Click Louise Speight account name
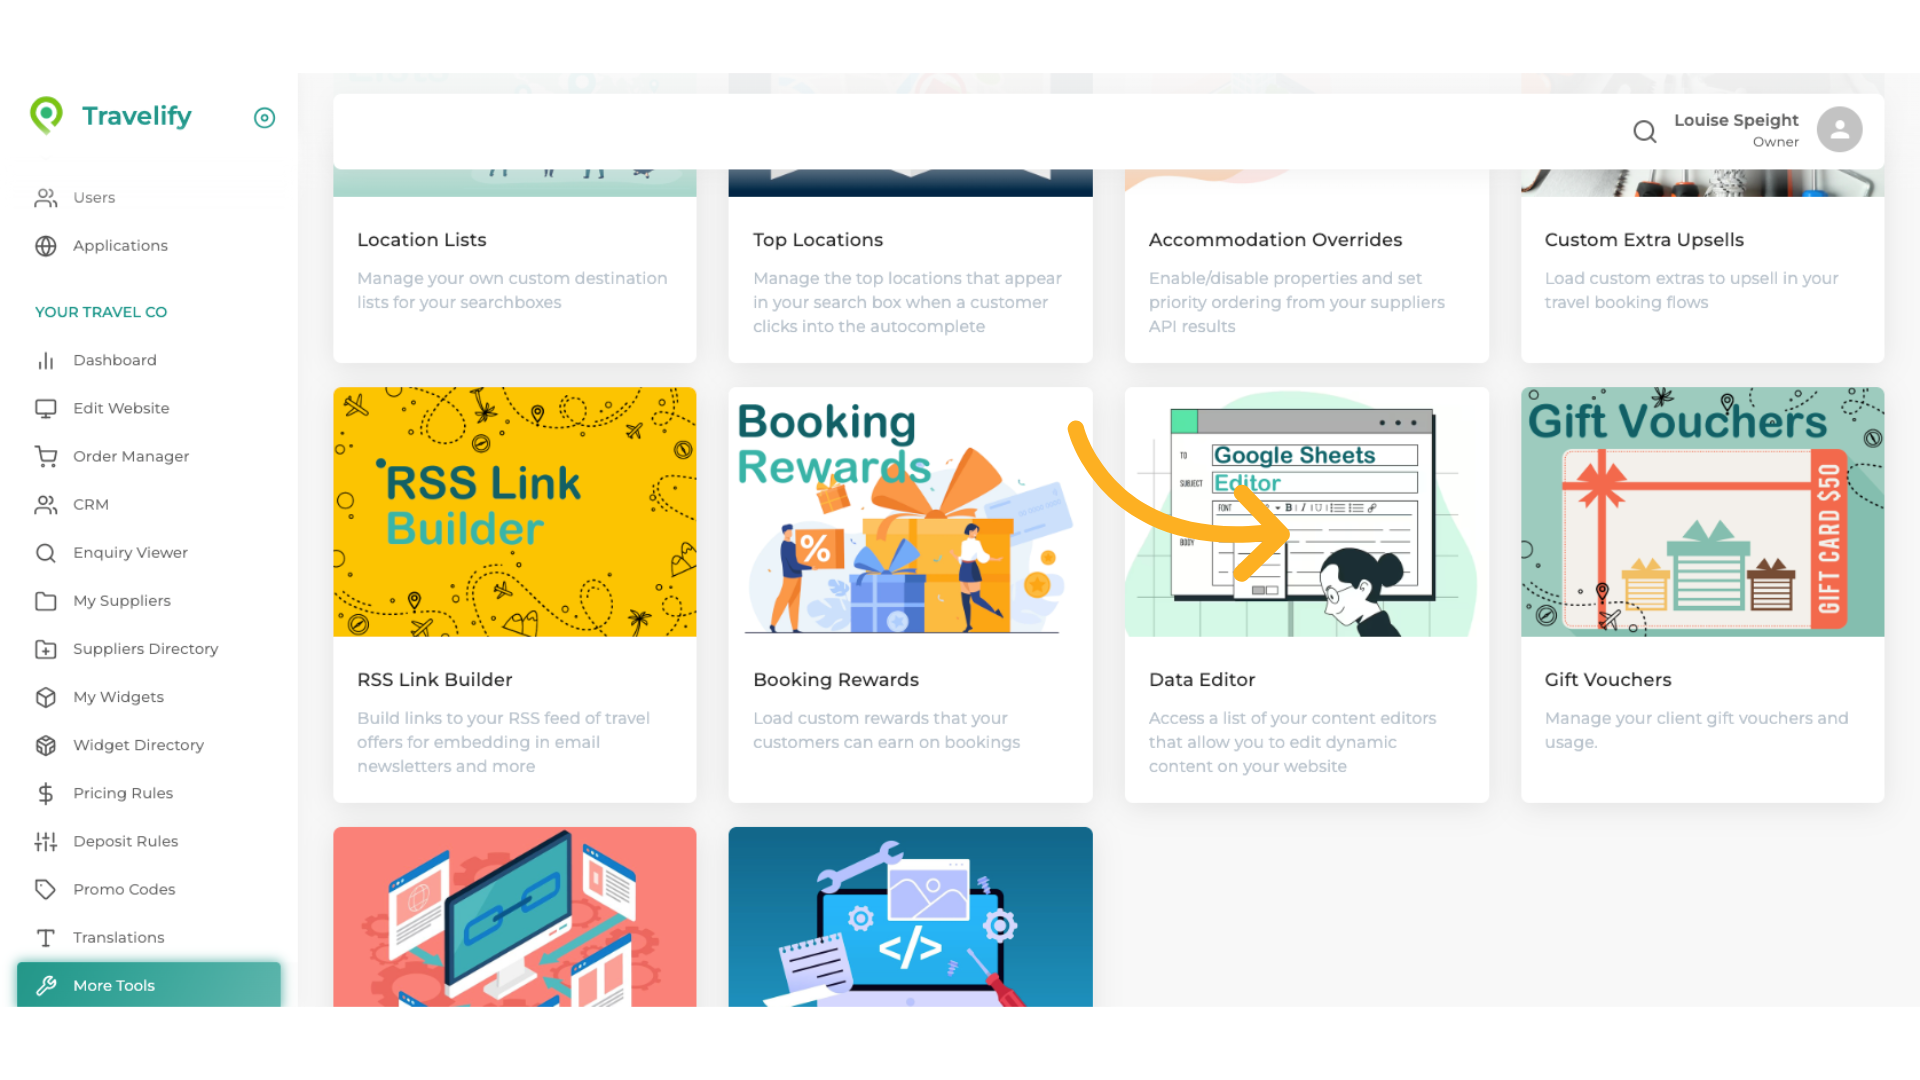Screen dimensions: 1920x1080 coord(1736,120)
